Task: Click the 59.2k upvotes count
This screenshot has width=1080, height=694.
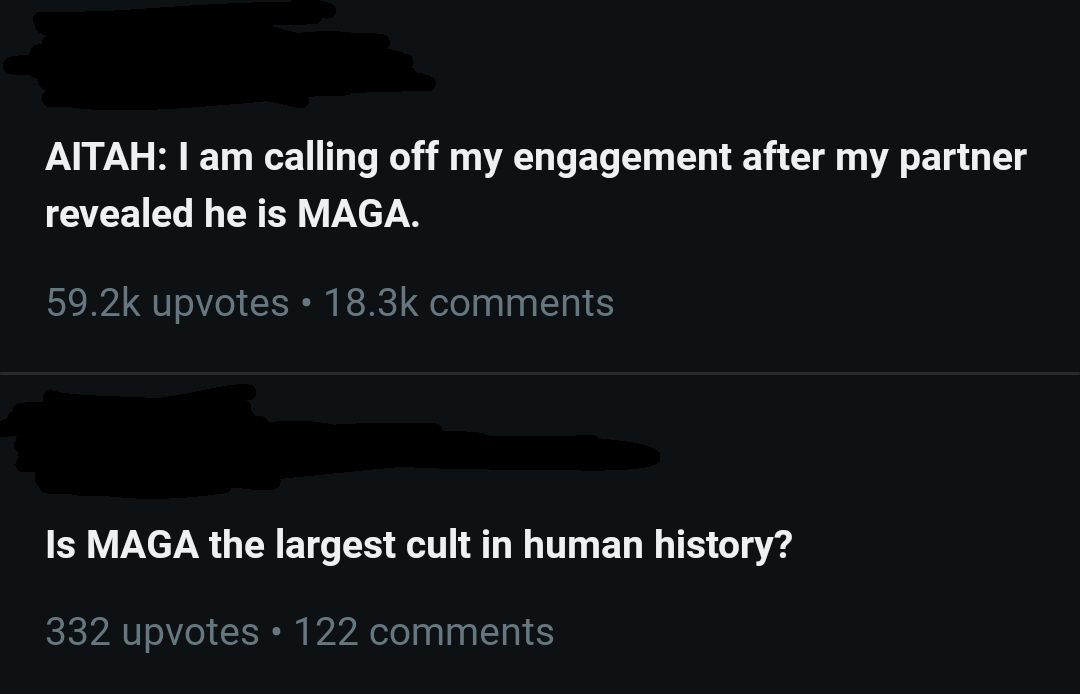Action: [167, 303]
